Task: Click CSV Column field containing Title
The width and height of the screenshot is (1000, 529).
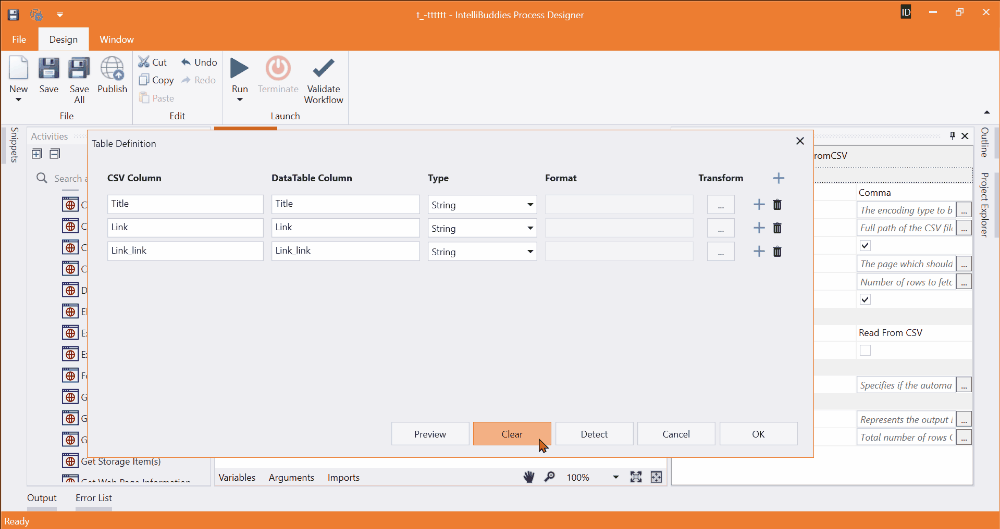Action: 185,204
